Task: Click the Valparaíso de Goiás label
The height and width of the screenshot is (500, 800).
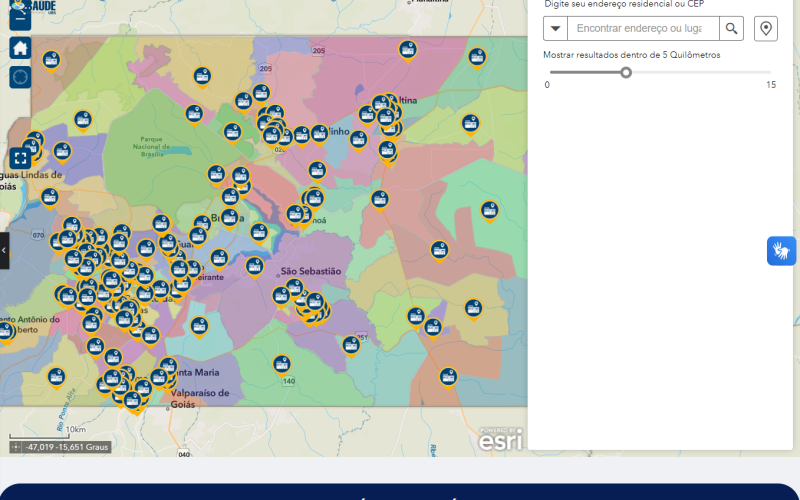Action: point(199,398)
